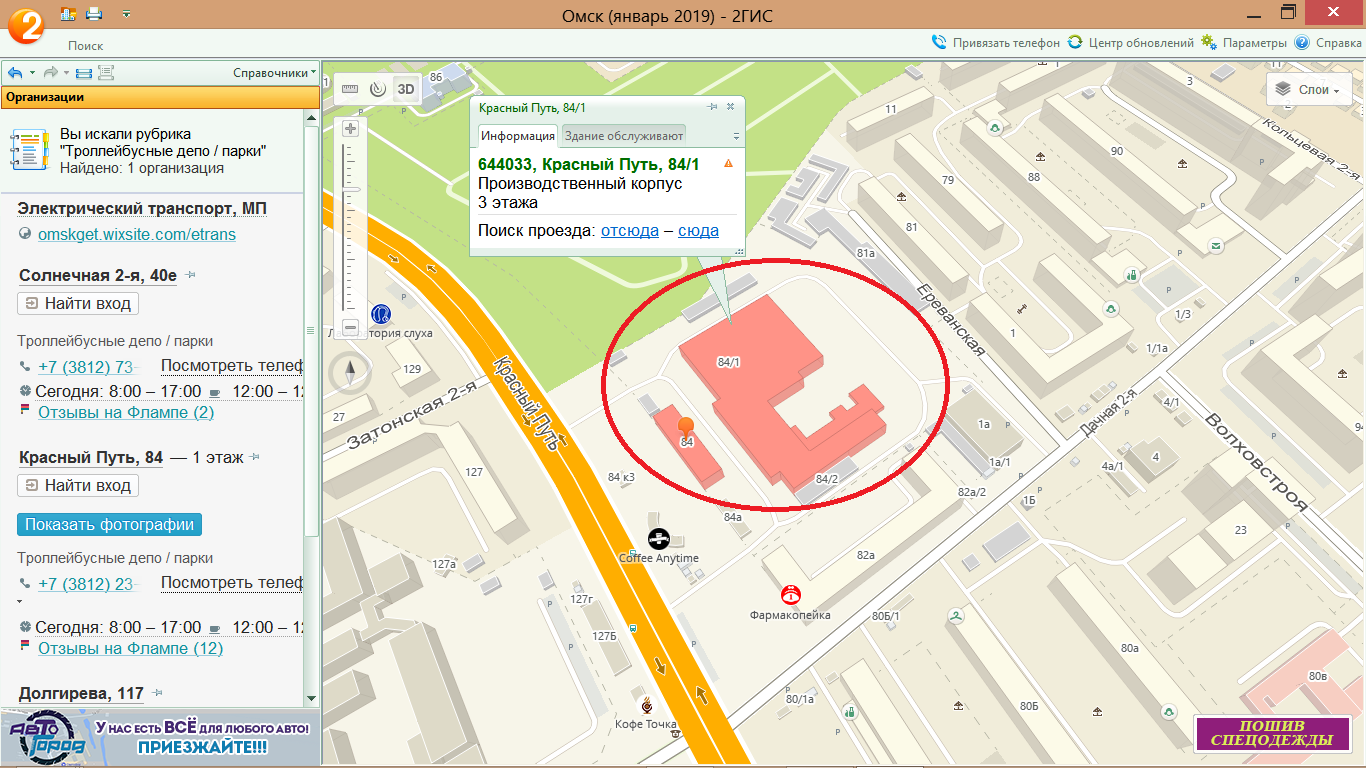Click the print icon in title bar
Viewport: 1366px width, 768px height.
(x=94, y=14)
